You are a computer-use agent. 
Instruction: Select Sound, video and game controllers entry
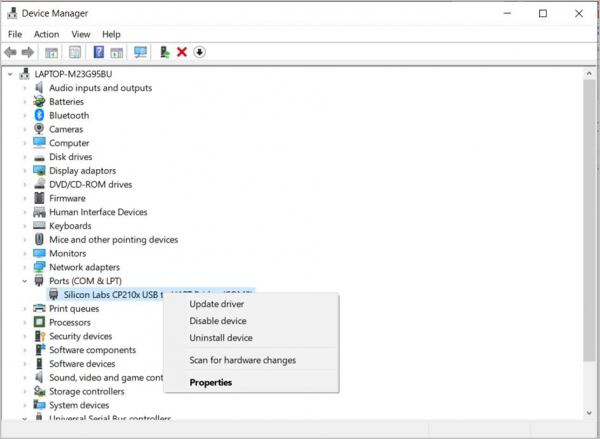(x=106, y=377)
